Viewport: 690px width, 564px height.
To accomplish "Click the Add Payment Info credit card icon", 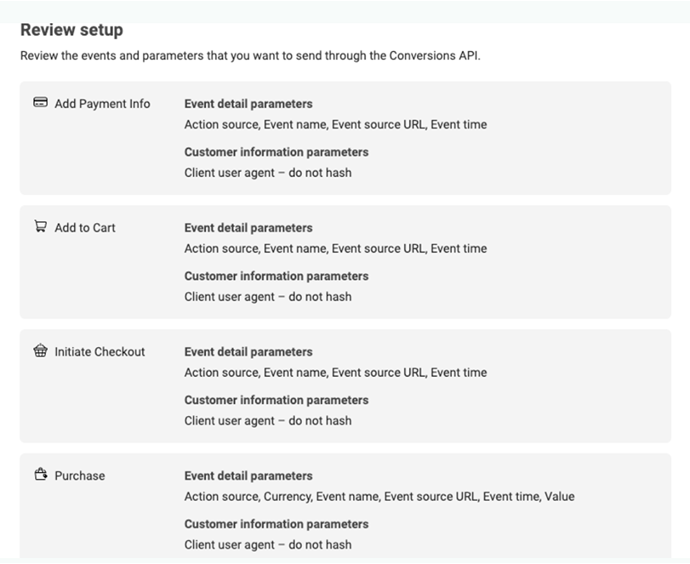I will (x=40, y=103).
